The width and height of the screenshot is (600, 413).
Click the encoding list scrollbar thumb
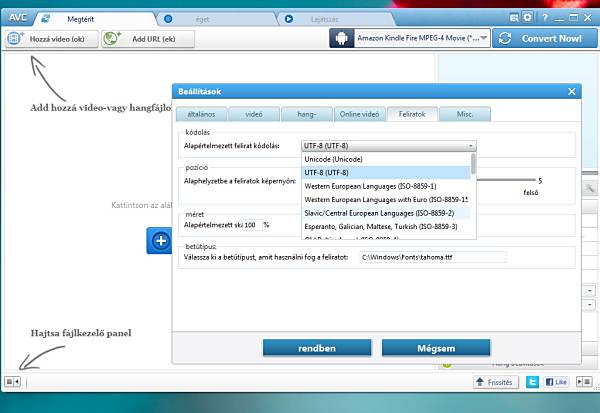[x=473, y=163]
